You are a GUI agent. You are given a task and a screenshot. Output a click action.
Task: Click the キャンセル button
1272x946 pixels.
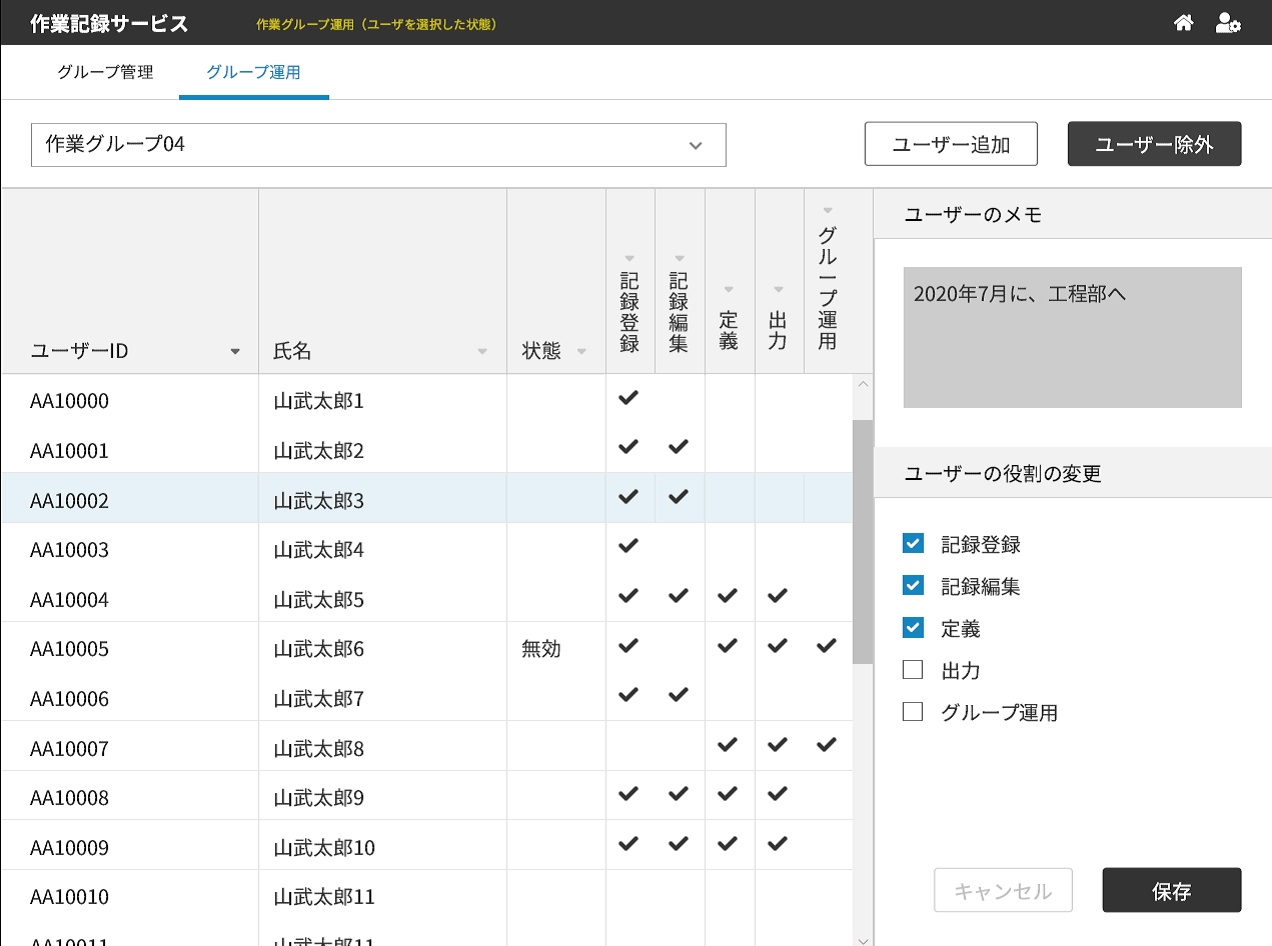click(1003, 890)
